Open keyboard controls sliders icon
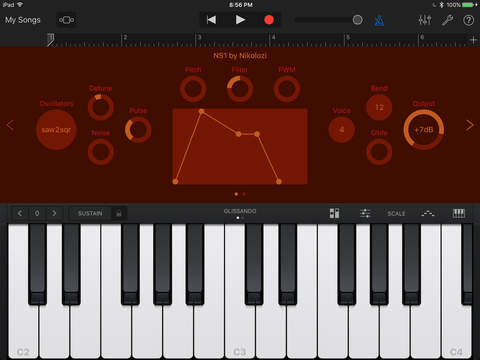The image size is (480, 360). (365, 213)
